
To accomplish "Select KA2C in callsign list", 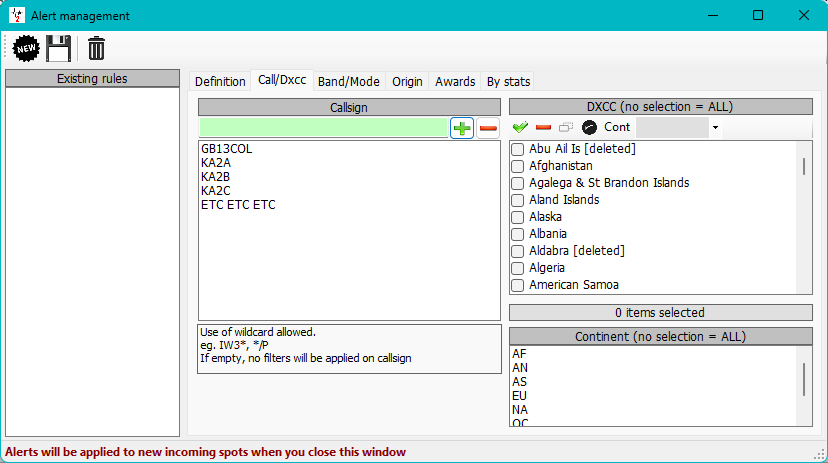I will [215, 191].
